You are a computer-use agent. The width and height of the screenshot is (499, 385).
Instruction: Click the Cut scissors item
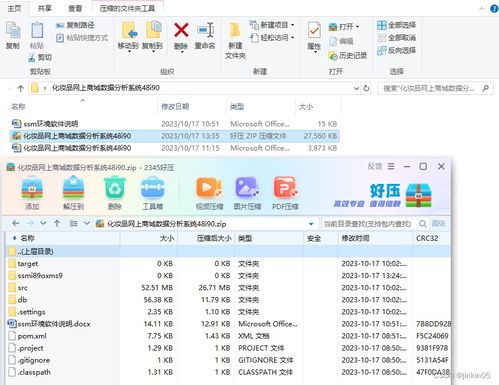[x=40, y=58]
